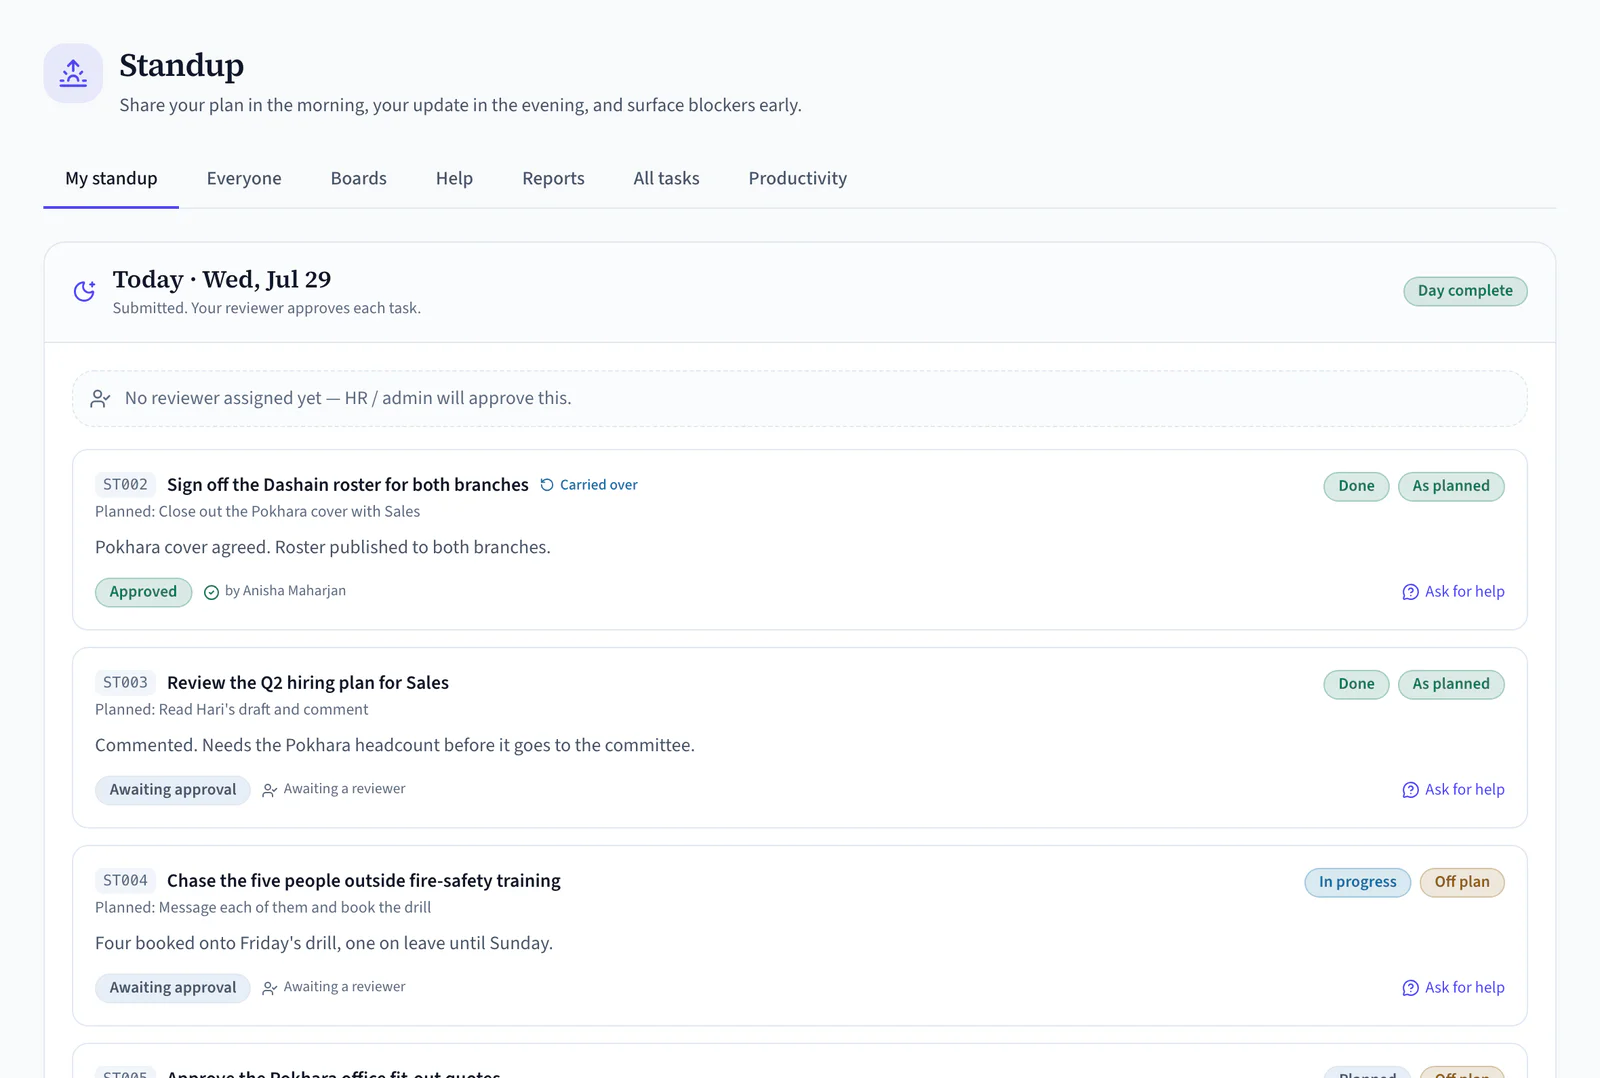Click the awaiting reviewer icon on ST004
The image size is (1600, 1078).
click(269, 988)
